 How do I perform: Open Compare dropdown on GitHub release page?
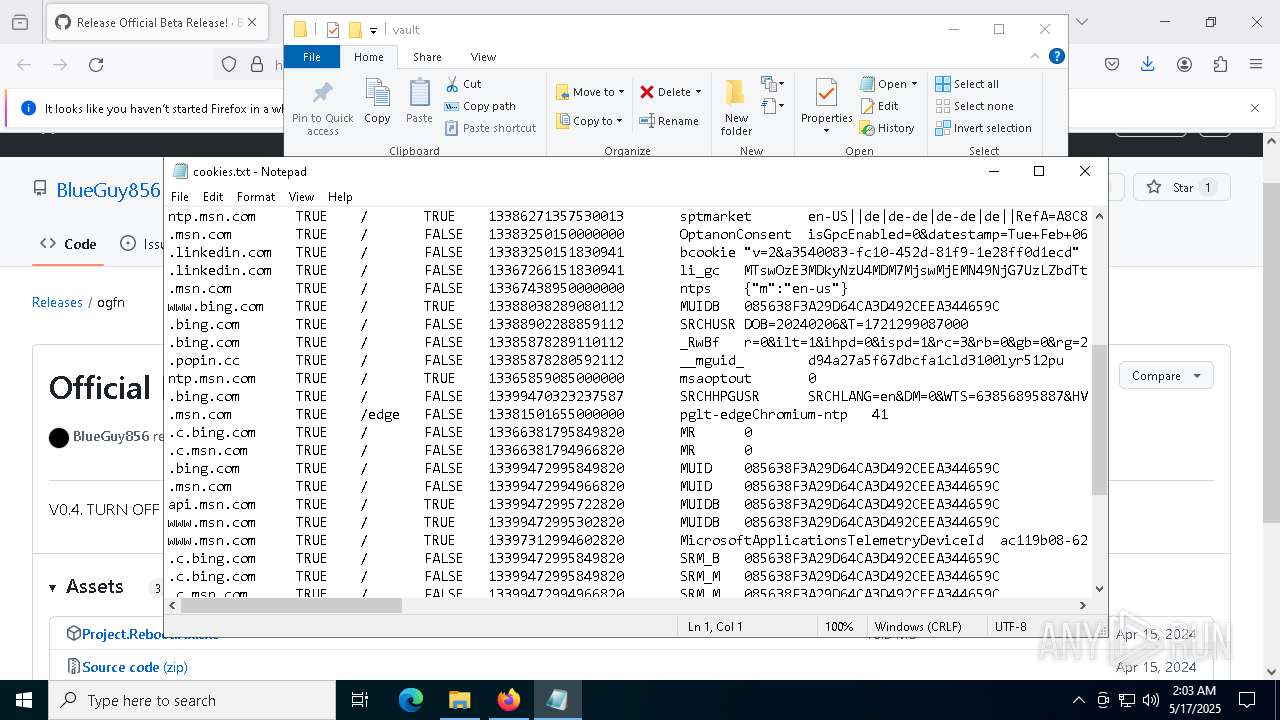[x=1166, y=376]
